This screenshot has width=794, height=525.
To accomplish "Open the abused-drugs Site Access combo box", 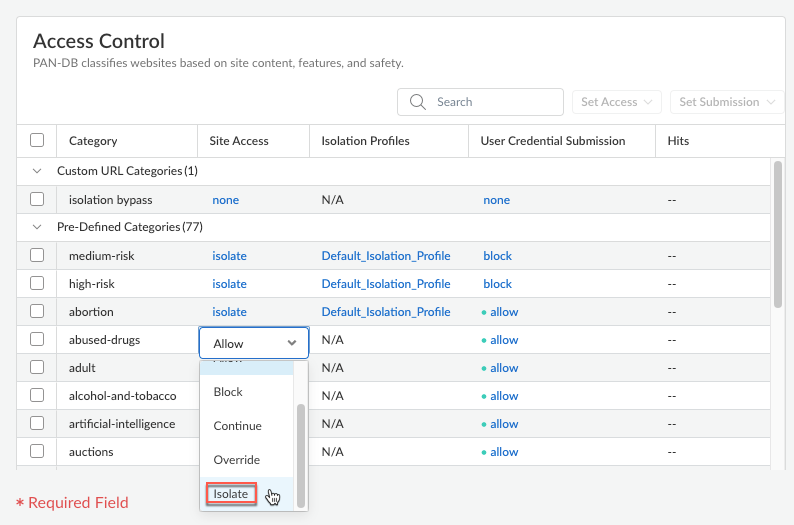I will 254,343.
